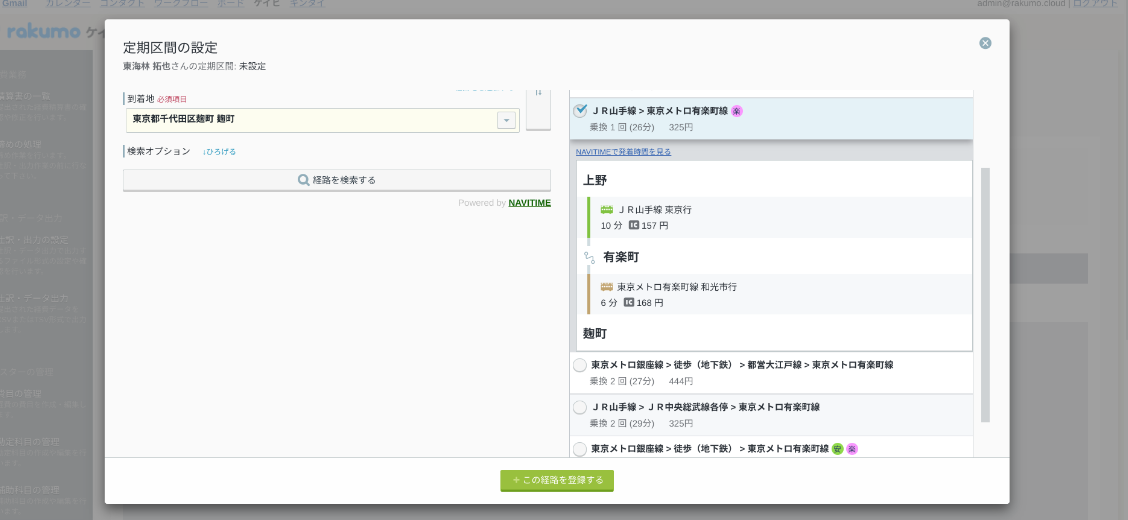Open カレンダー in the background top bar
Viewport: 1128px width, 520px height.
click(x=68, y=4)
